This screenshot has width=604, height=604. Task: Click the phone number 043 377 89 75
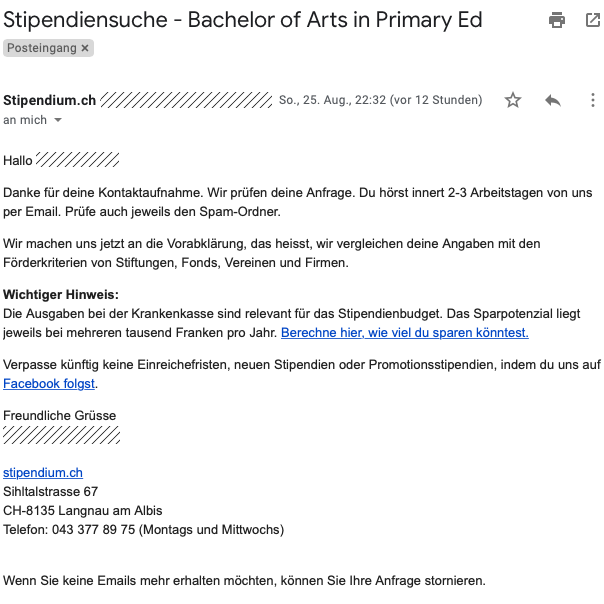93,529
